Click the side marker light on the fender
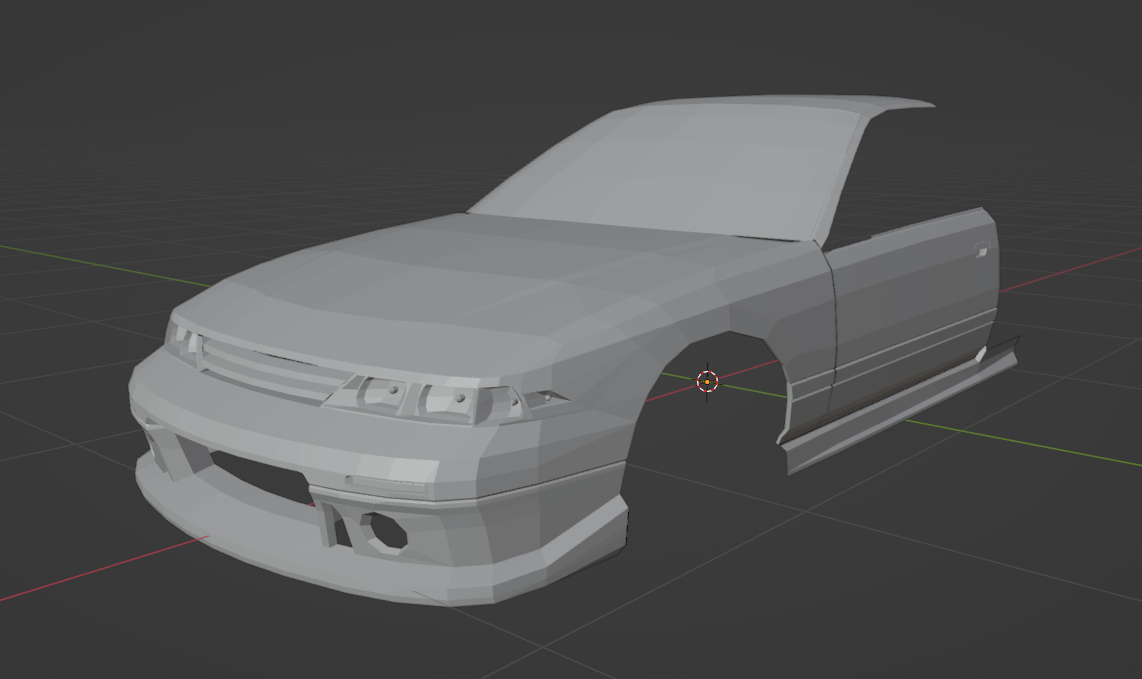Image resolution: width=1142 pixels, height=679 pixels. point(546,398)
